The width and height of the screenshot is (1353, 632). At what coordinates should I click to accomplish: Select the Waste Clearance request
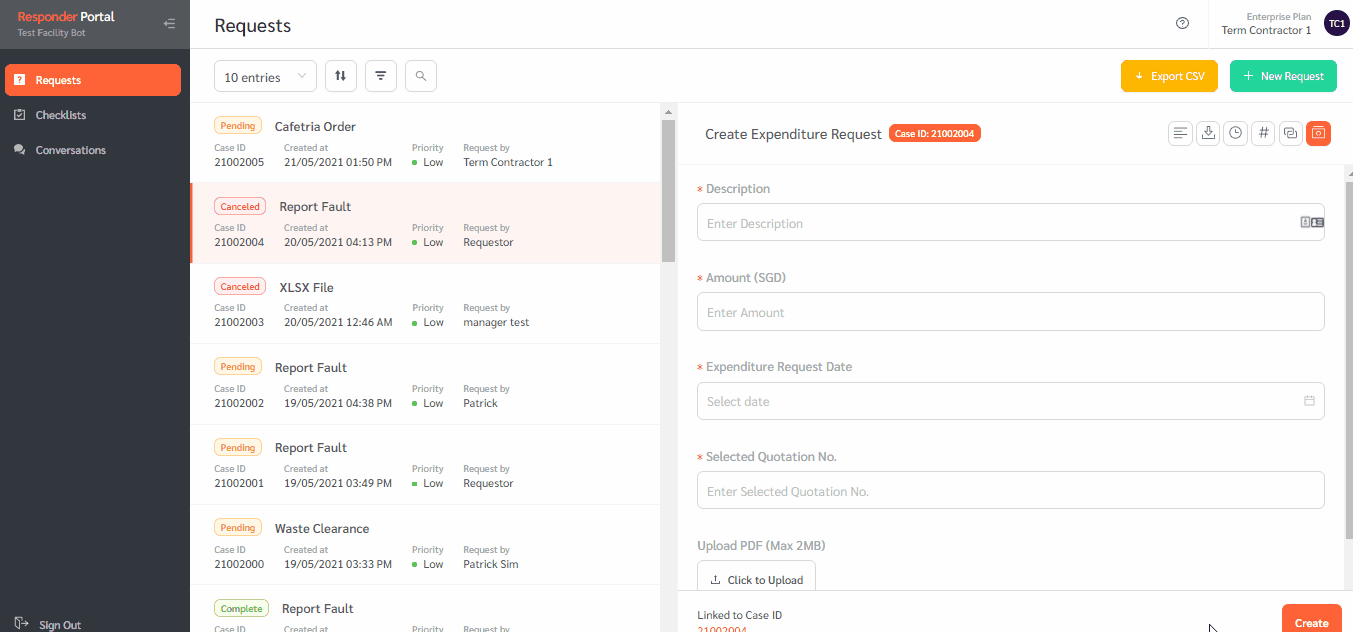point(425,545)
